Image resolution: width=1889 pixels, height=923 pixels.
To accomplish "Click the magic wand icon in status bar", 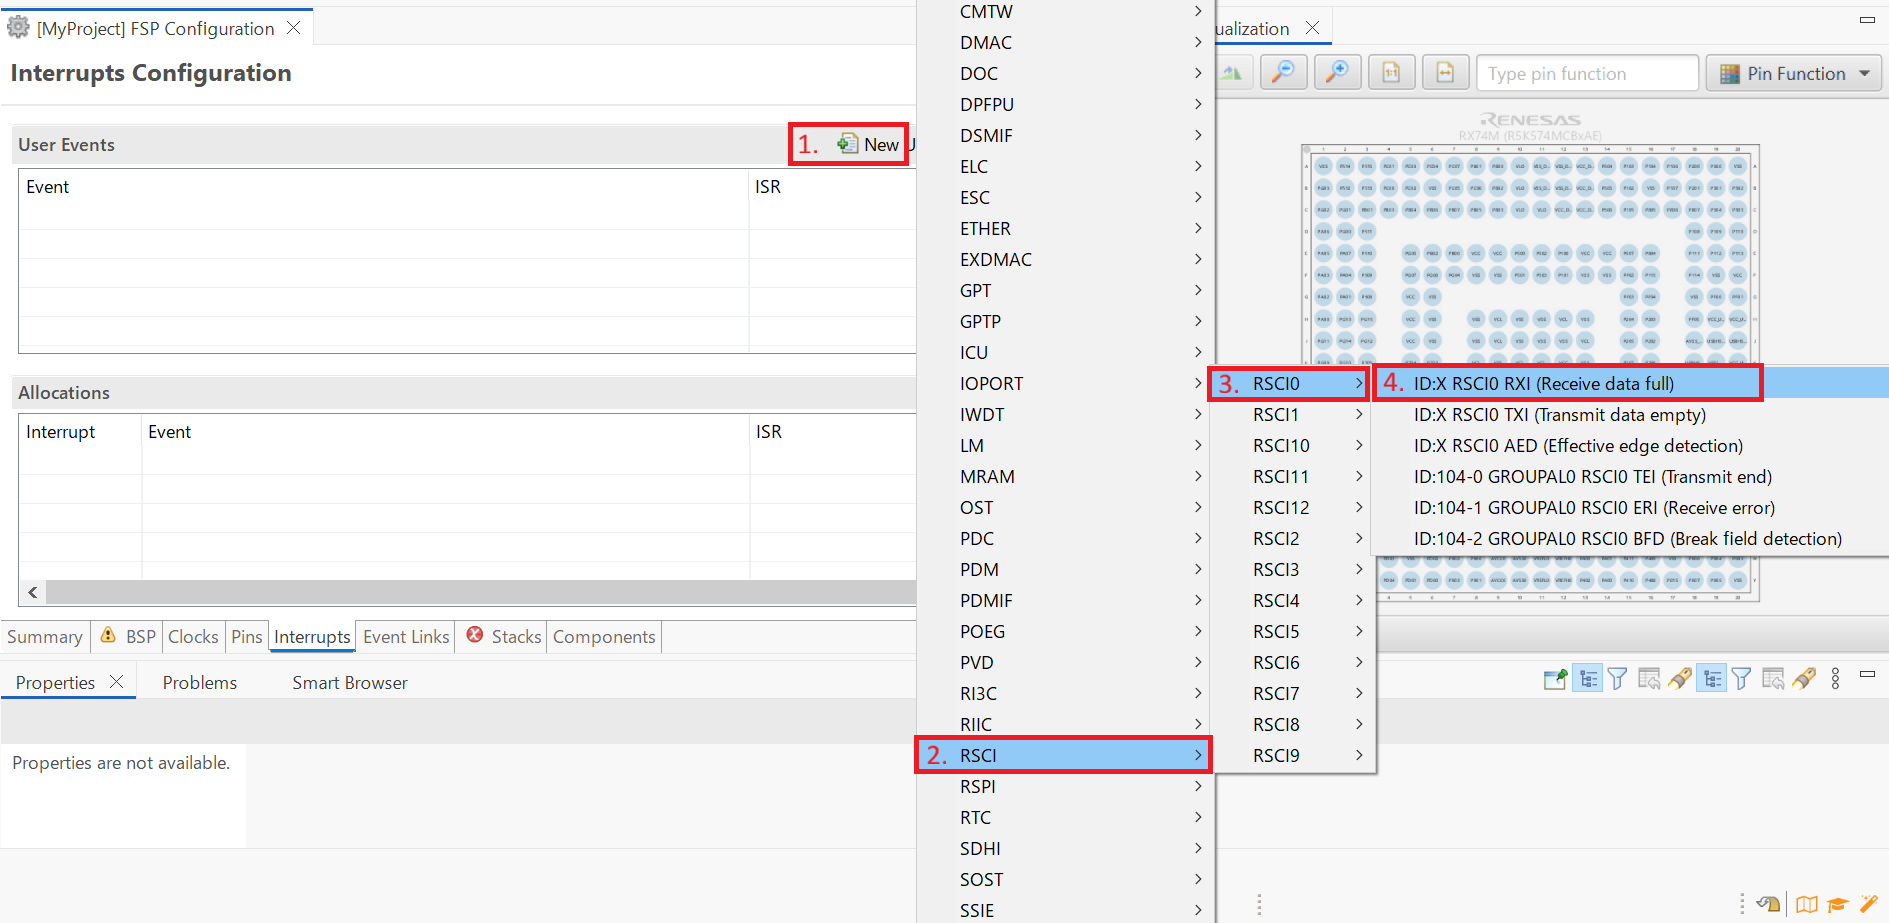I will 1868,904.
